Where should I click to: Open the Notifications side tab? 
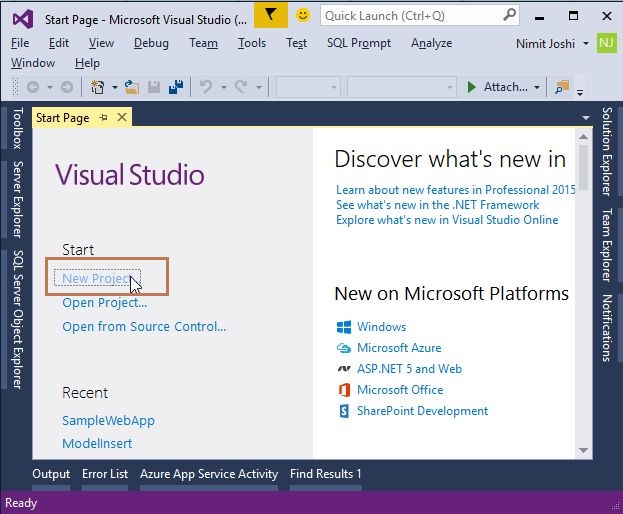point(606,328)
